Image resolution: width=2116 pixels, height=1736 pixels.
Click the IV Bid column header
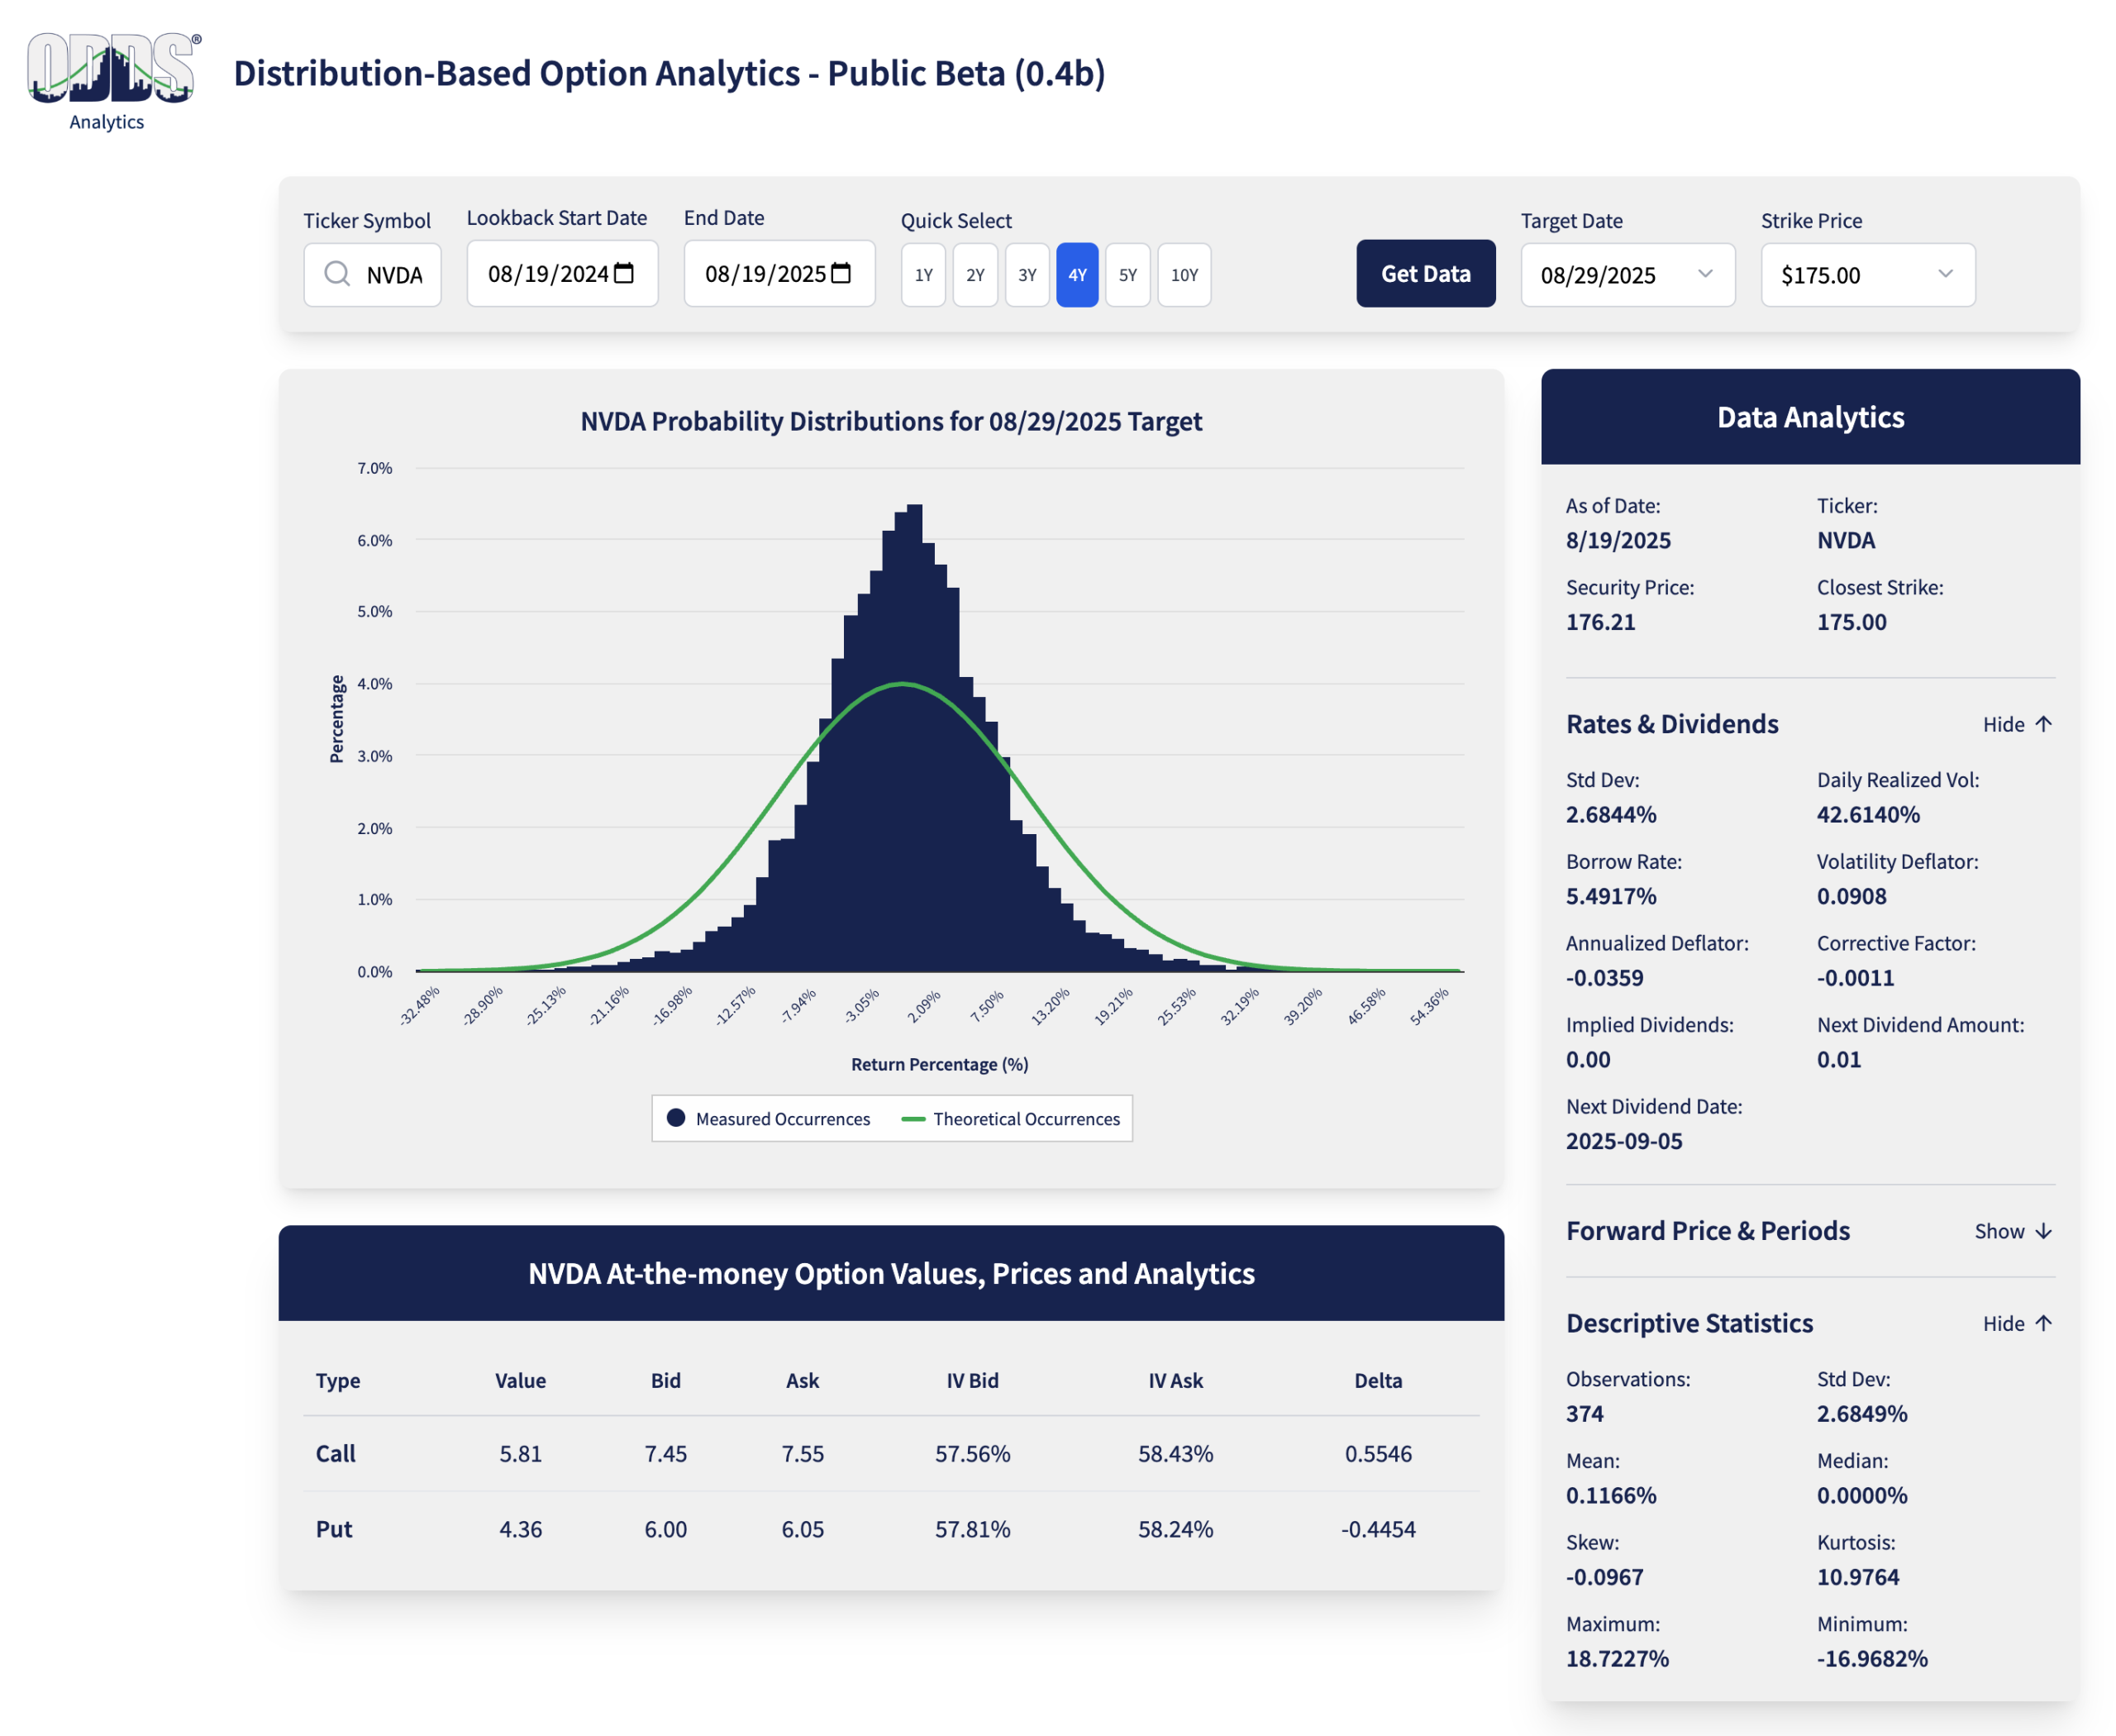click(972, 1380)
